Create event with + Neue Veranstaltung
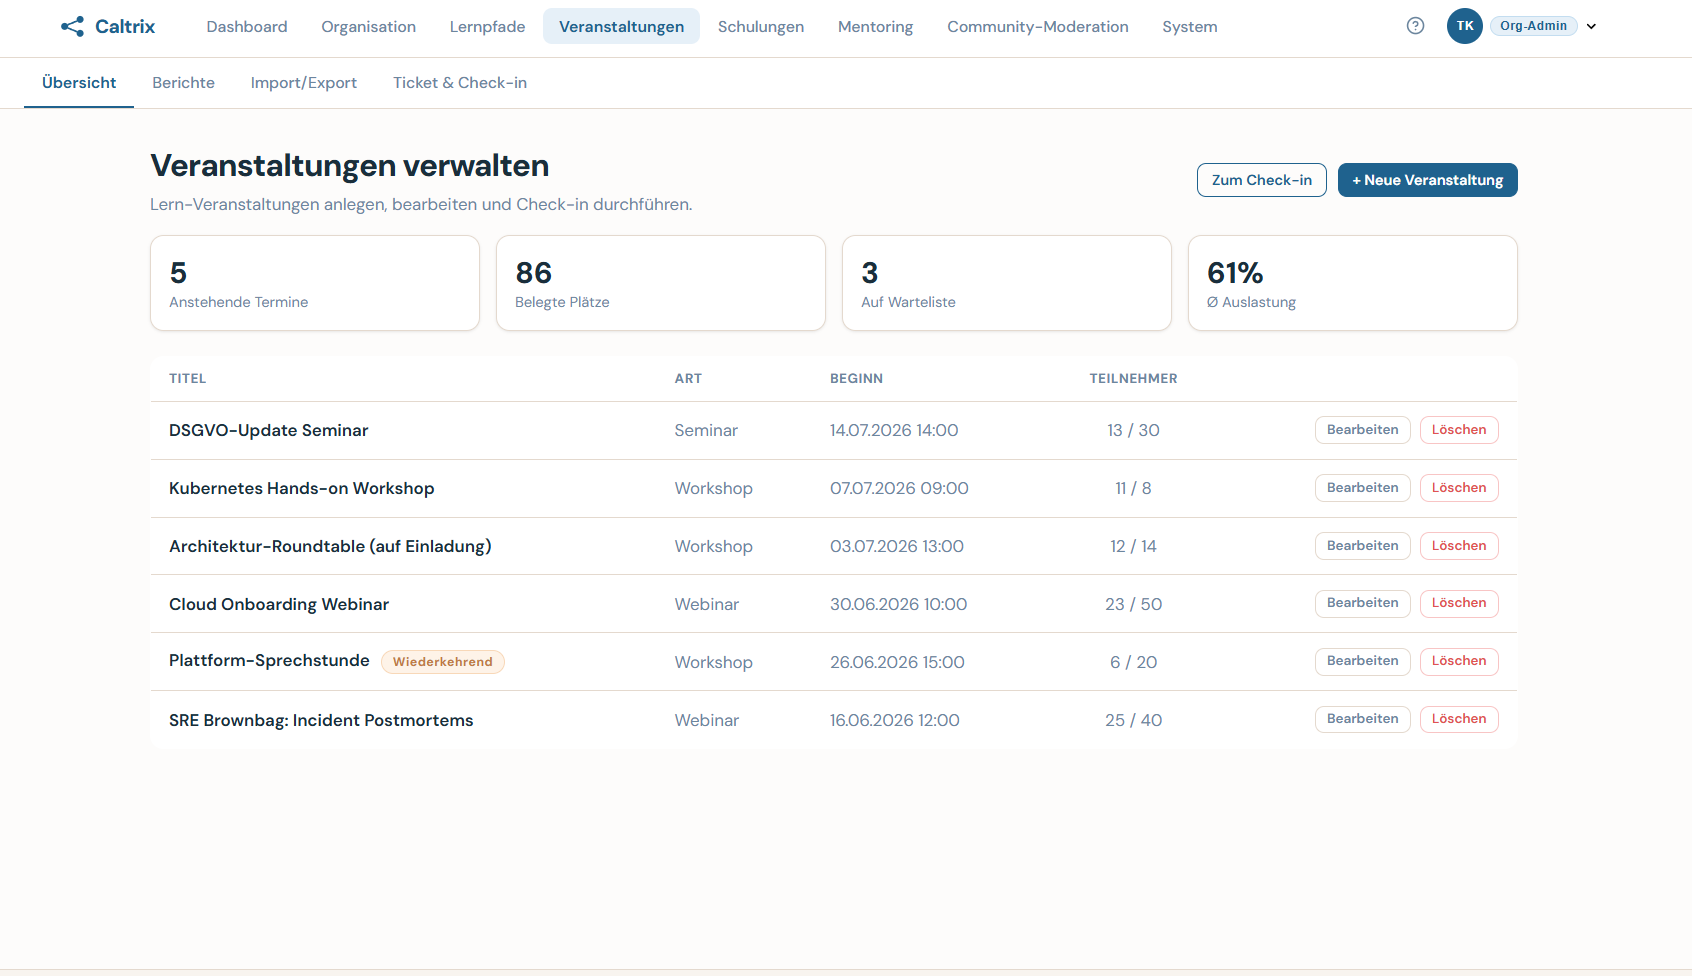The image size is (1692, 976). point(1427,180)
